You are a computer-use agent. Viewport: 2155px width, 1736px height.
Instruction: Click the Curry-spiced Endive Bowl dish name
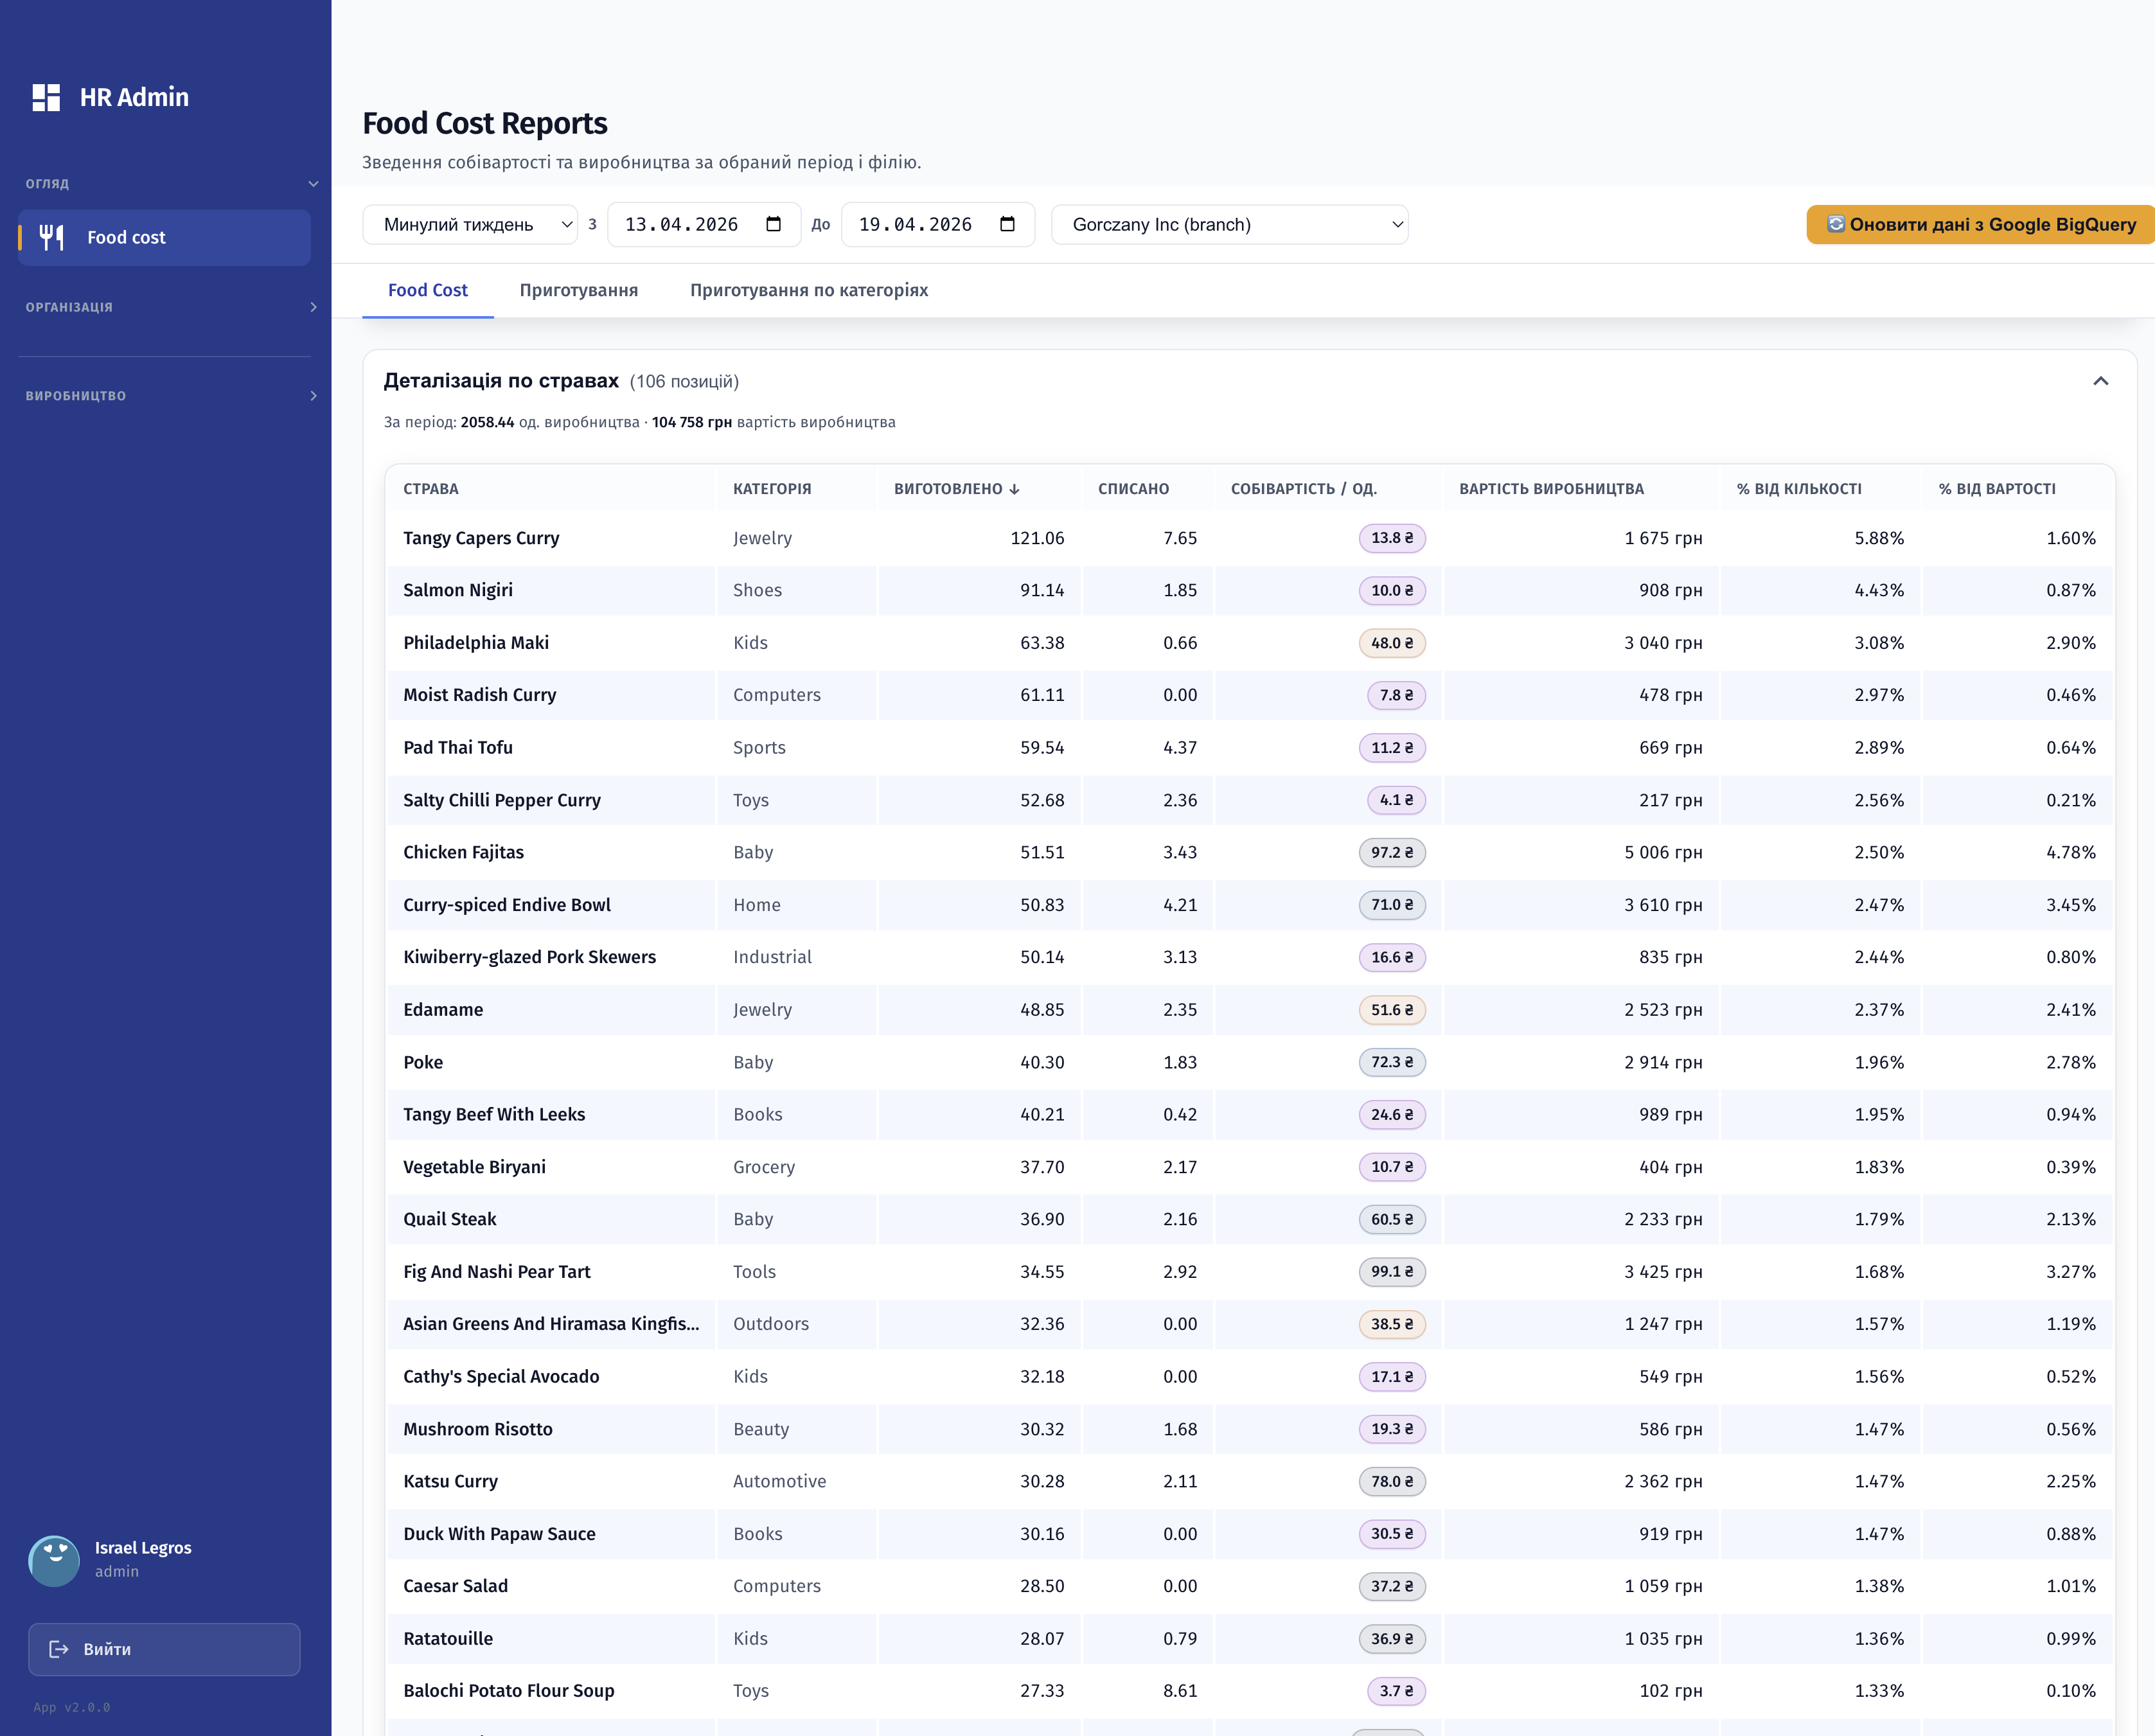coord(507,905)
